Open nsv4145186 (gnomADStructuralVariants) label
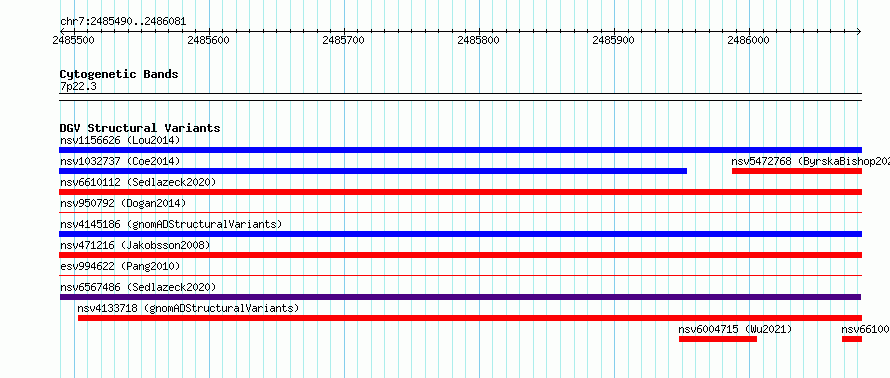890x378 pixels. click(171, 224)
